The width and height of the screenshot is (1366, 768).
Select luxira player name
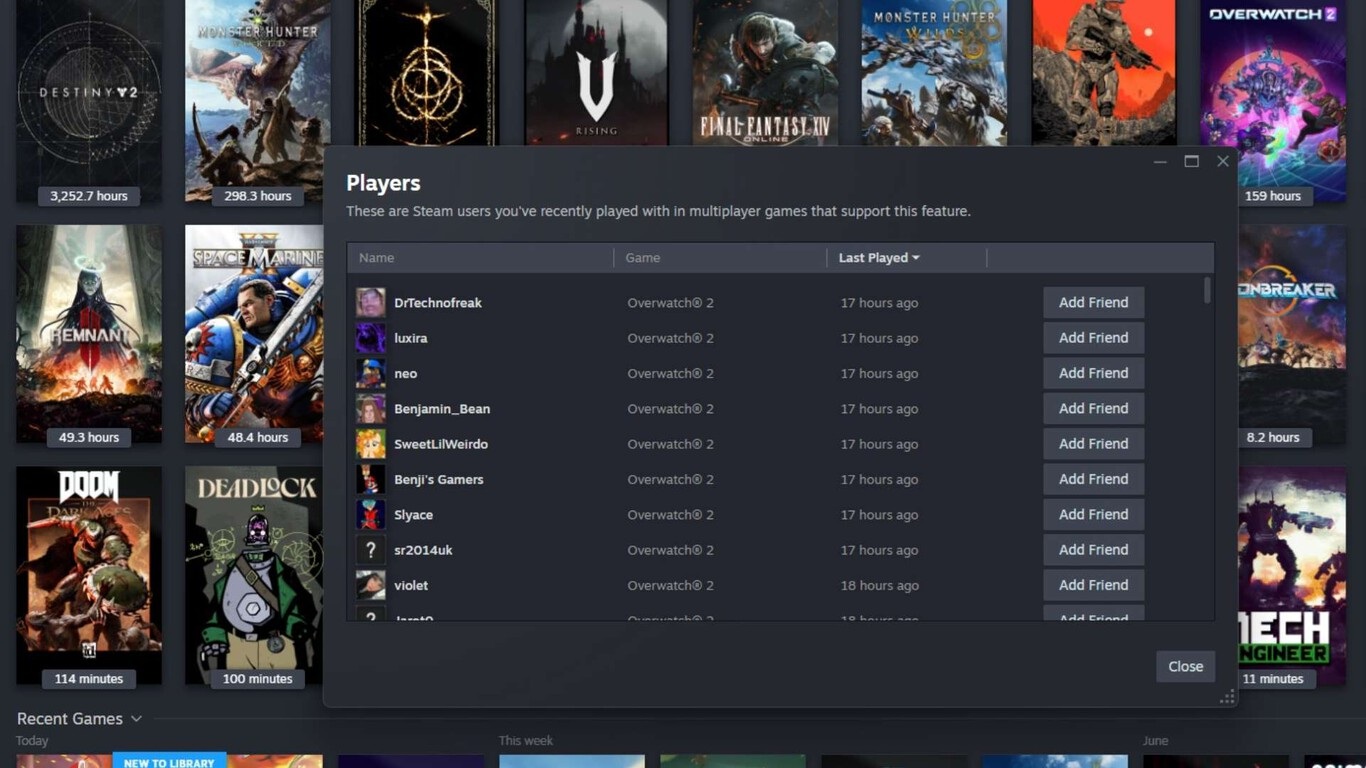point(411,338)
